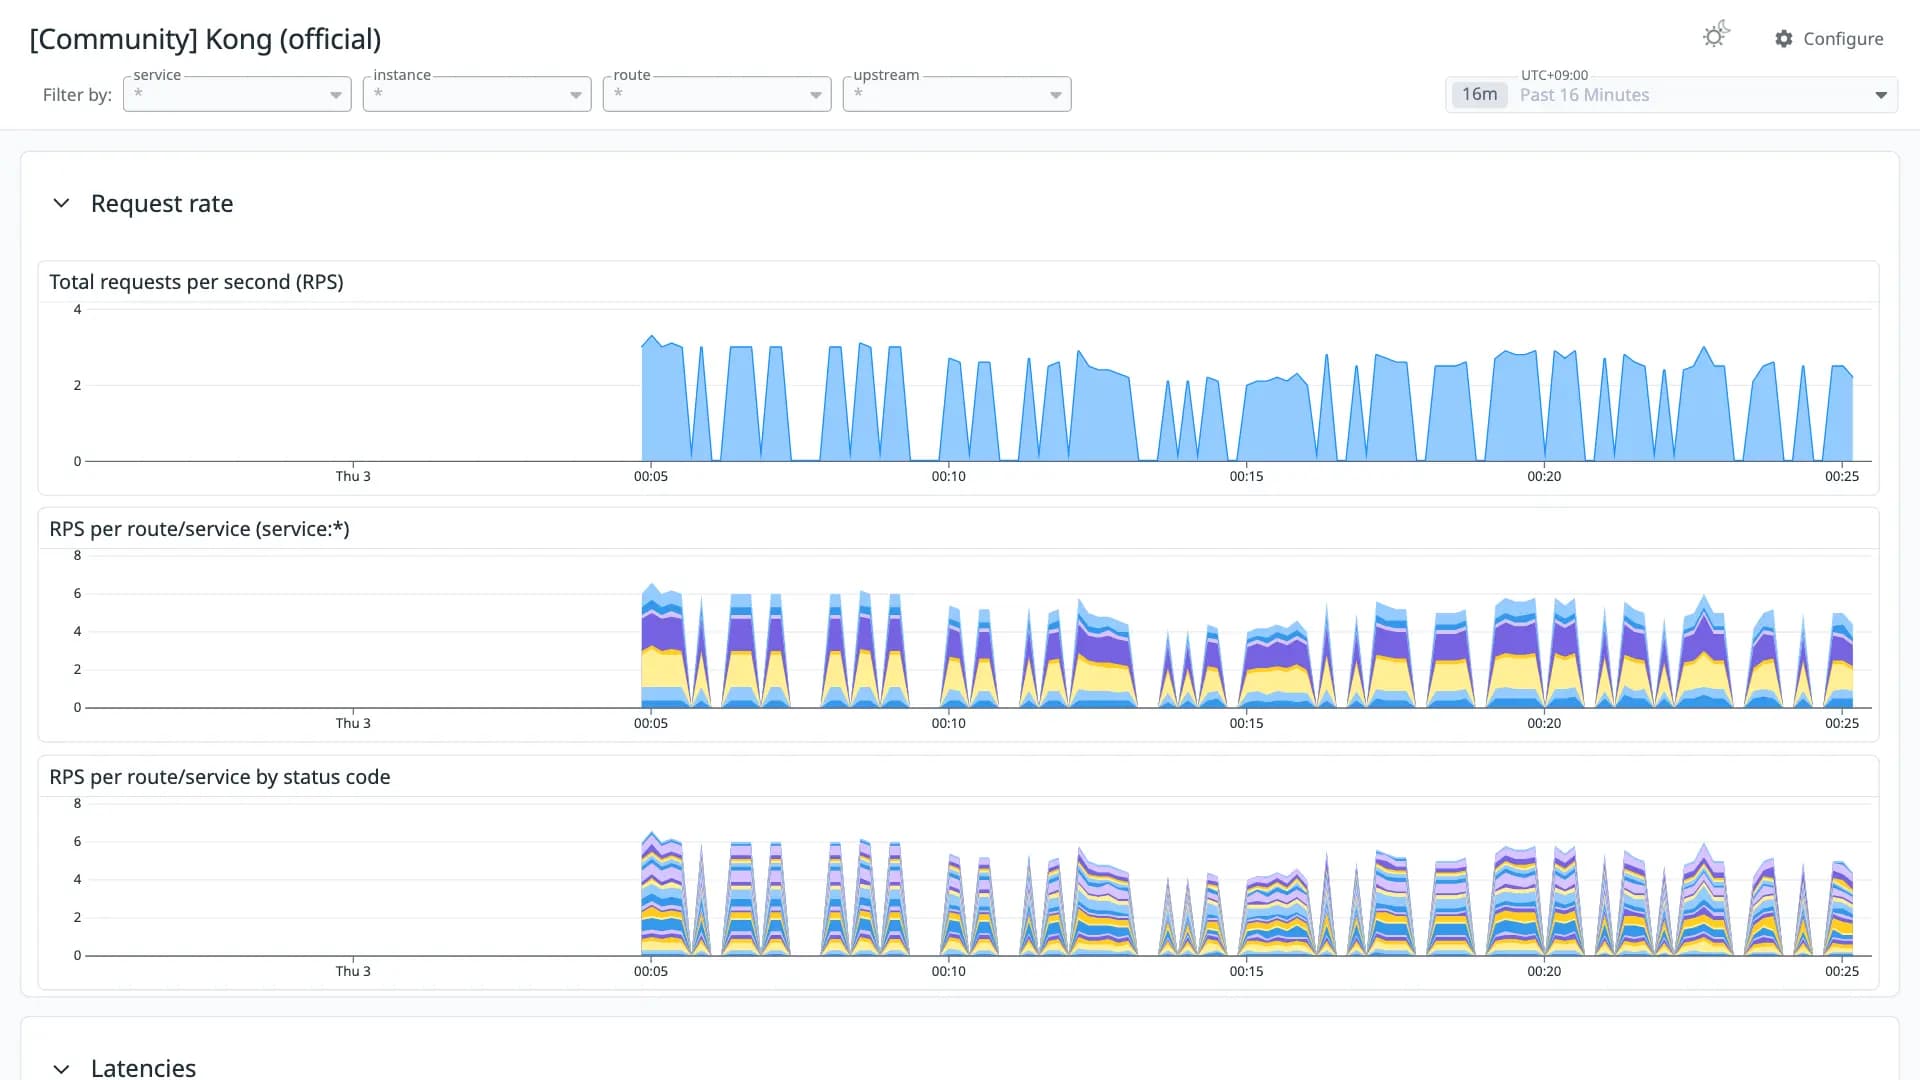Click inside the RPS by status code stacked chart
Image resolution: width=1920 pixels, height=1080 pixels.
pos(980,880)
